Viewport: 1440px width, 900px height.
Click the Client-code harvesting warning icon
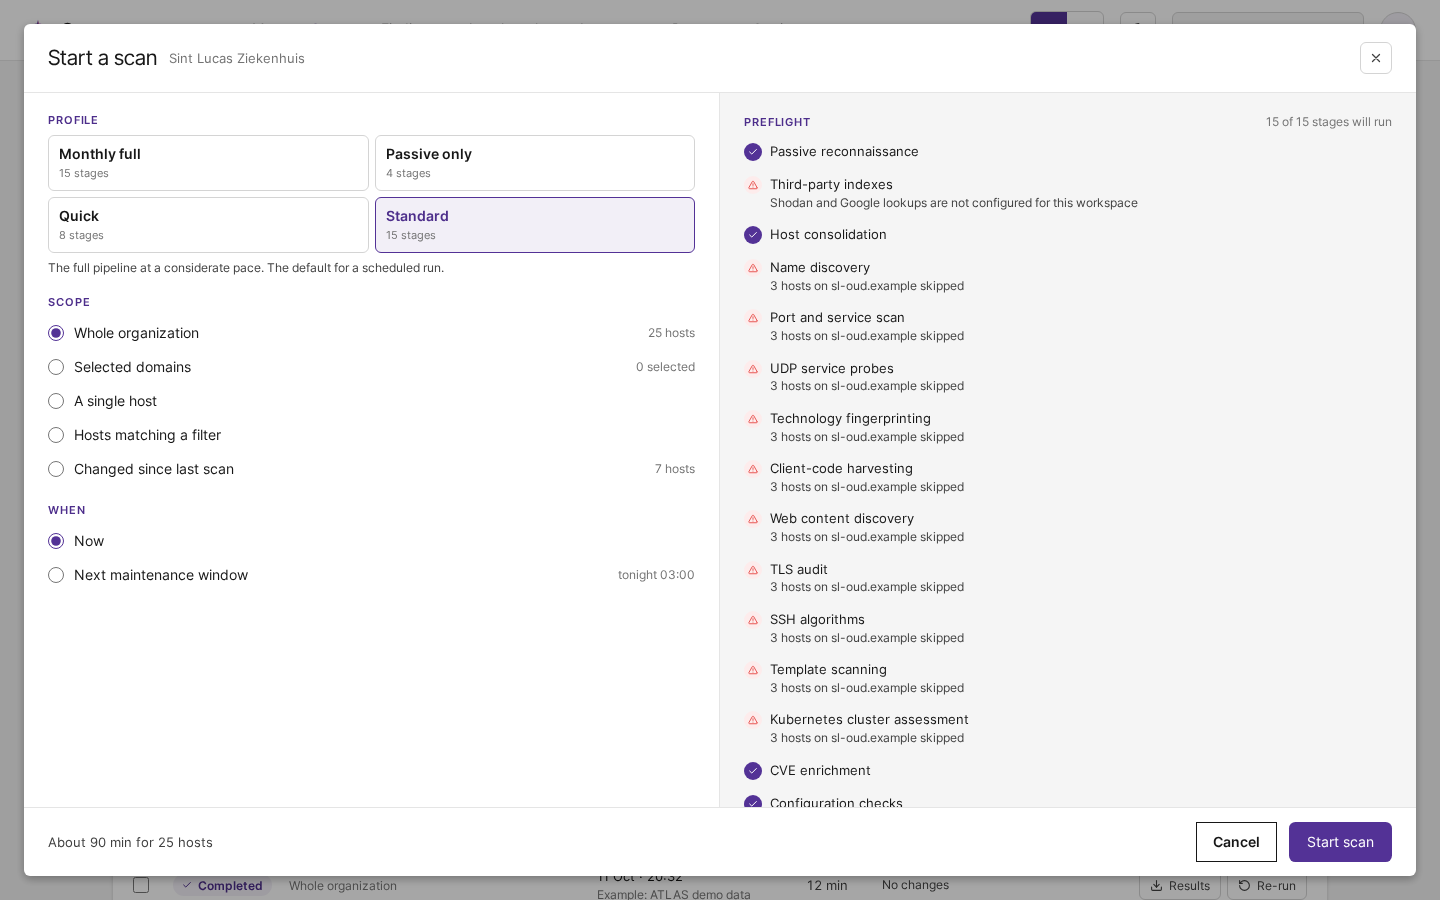coord(753,469)
